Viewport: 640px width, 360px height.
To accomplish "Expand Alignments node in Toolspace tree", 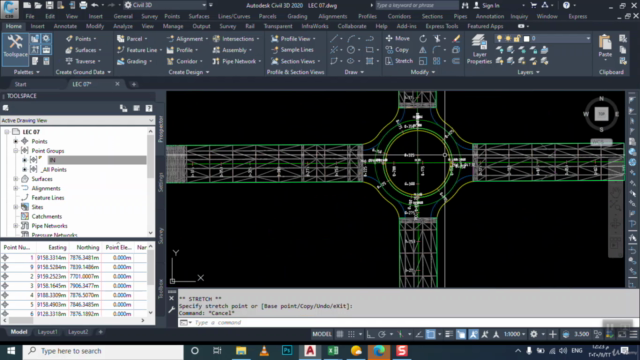I will point(16,188).
